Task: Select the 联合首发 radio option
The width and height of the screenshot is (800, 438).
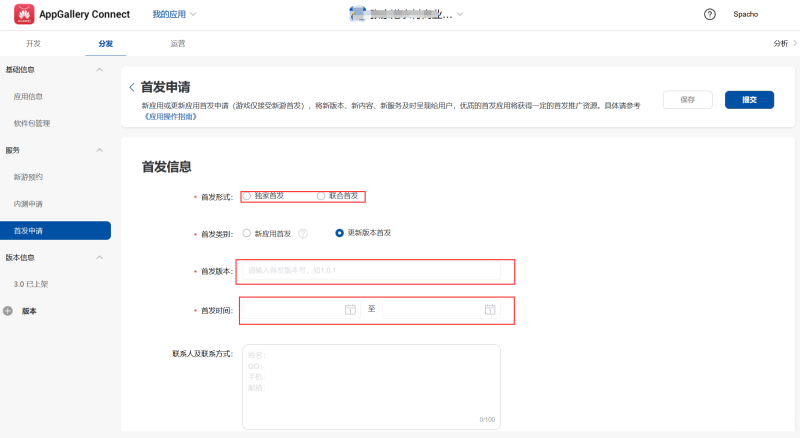Action: (321, 196)
